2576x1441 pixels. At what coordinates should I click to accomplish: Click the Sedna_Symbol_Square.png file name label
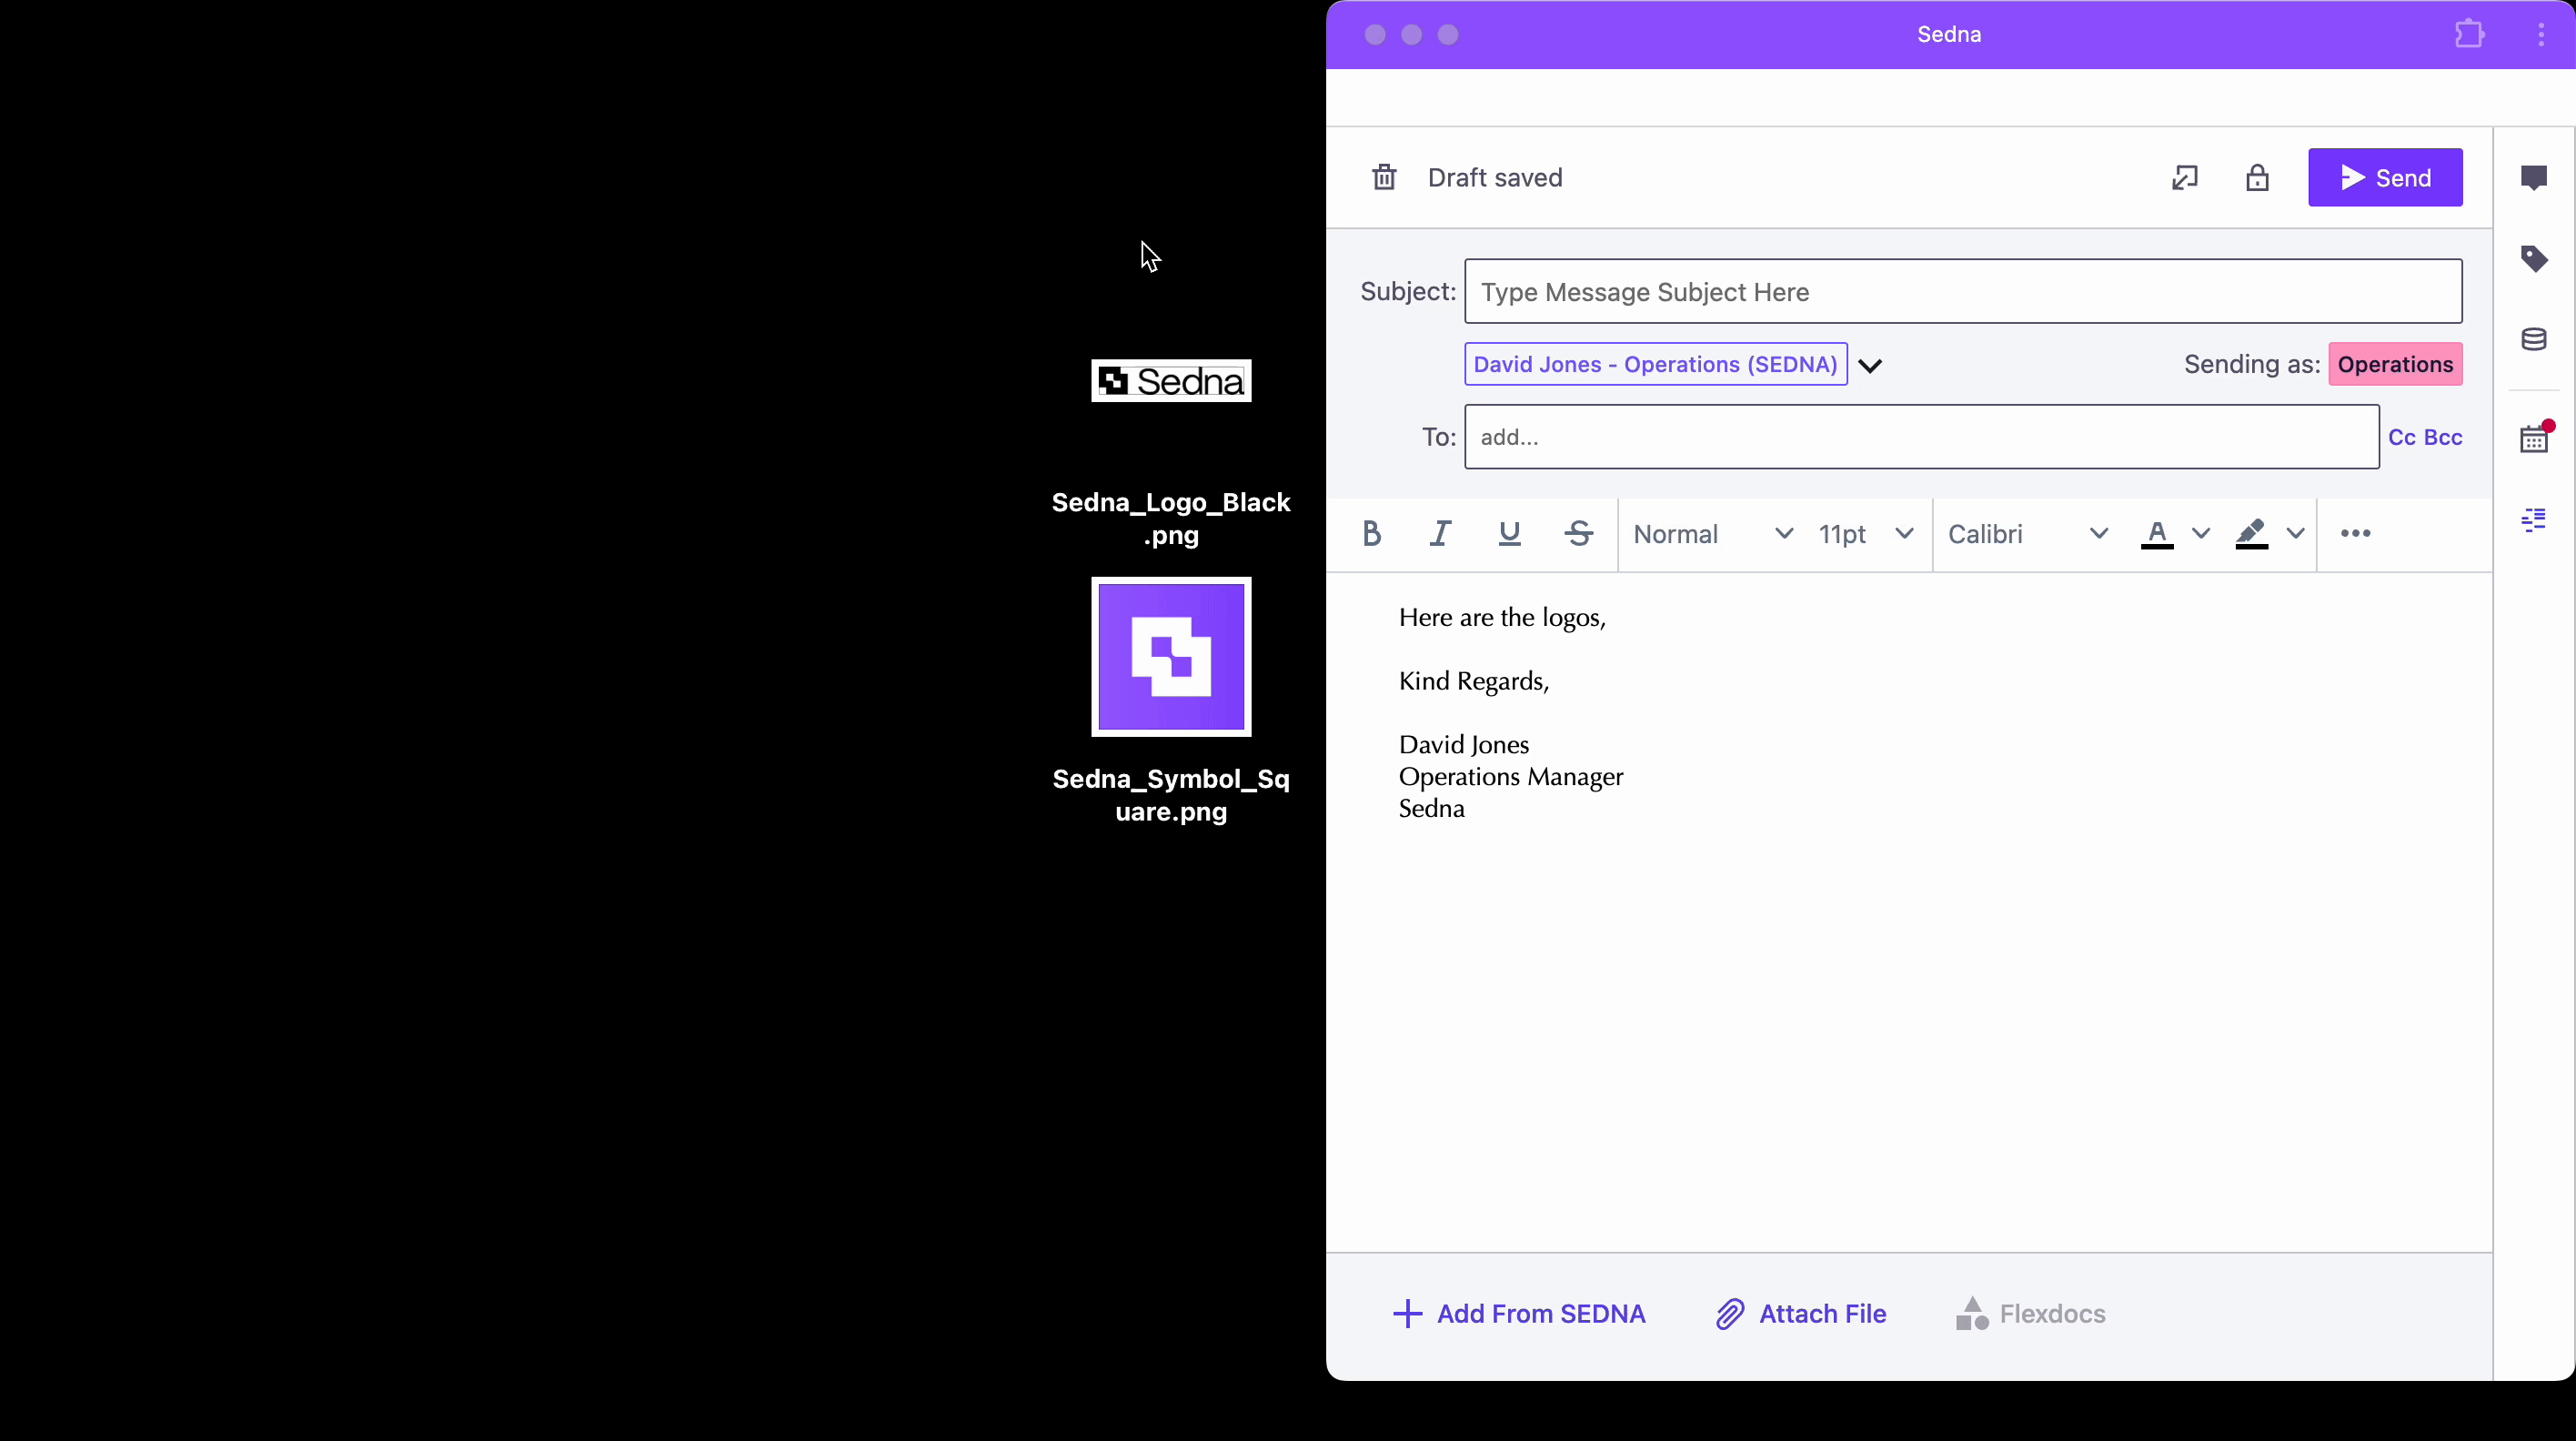(x=1171, y=795)
